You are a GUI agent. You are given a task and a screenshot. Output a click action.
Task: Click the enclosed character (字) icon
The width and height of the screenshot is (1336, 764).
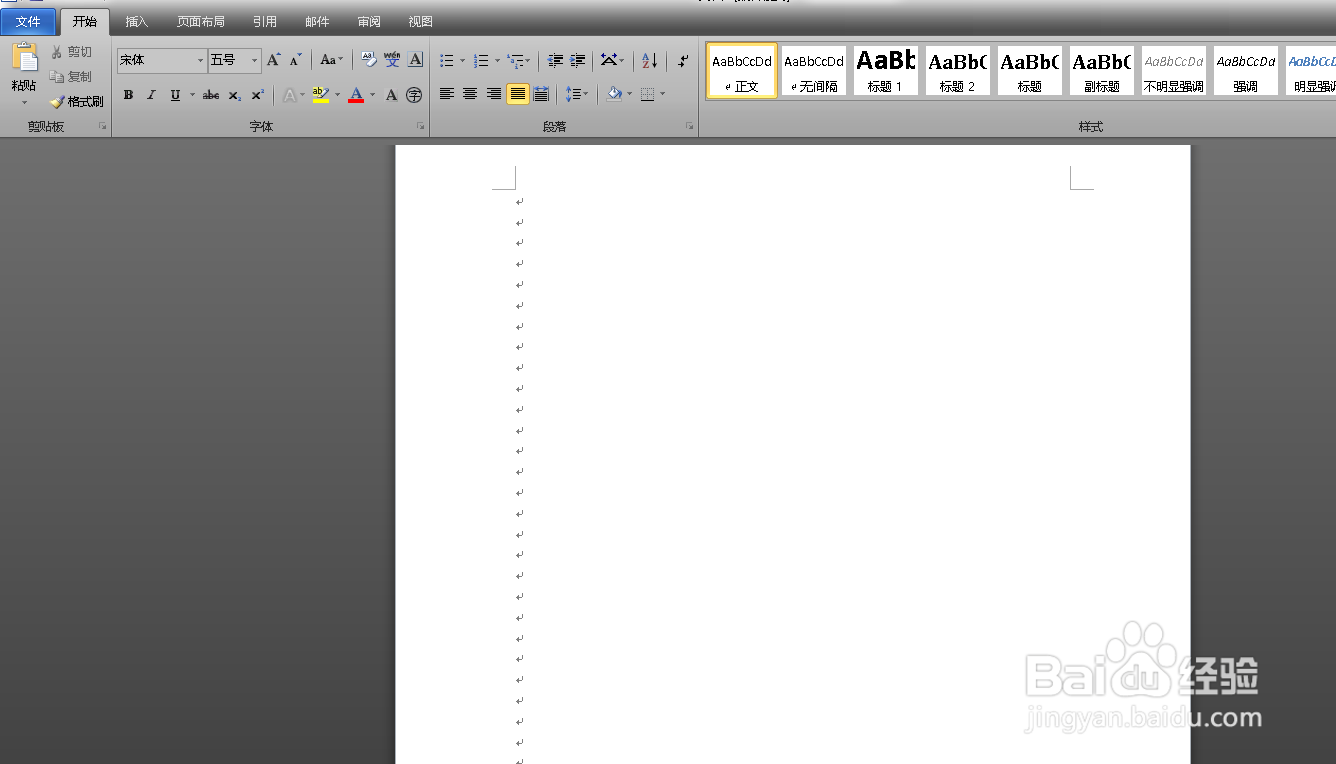tap(414, 95)
